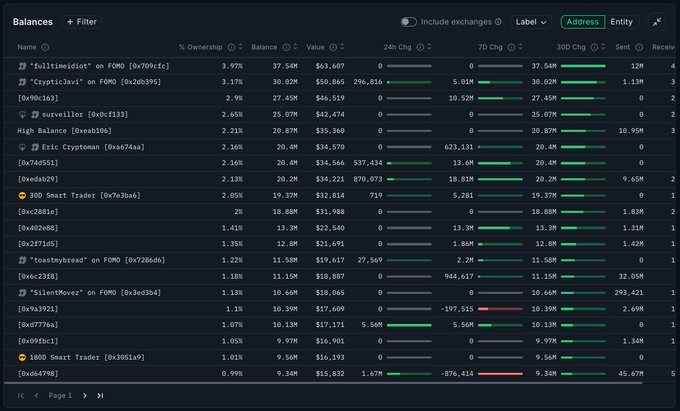The width and height of the screenshot is (680, 411).
Task: Click the info icon beside % Ownership header
Action: coord(232,47)
